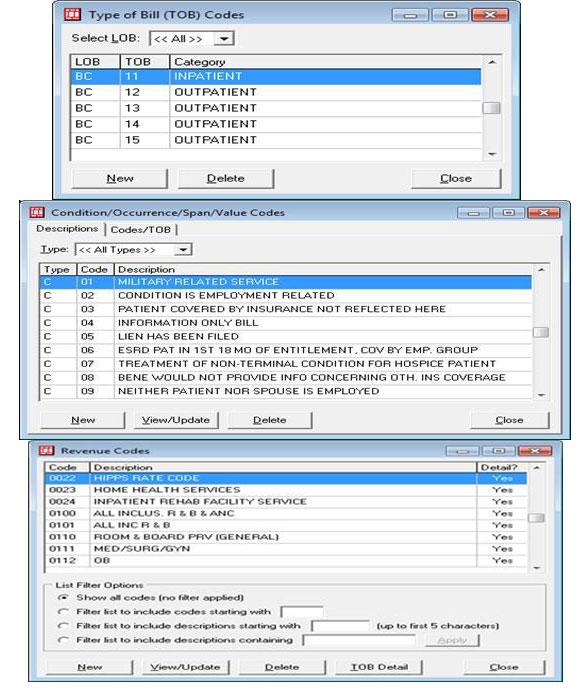Select the 0110 ROOM & BOARD PRV row
587x689 pixels.
click(286, 537)
